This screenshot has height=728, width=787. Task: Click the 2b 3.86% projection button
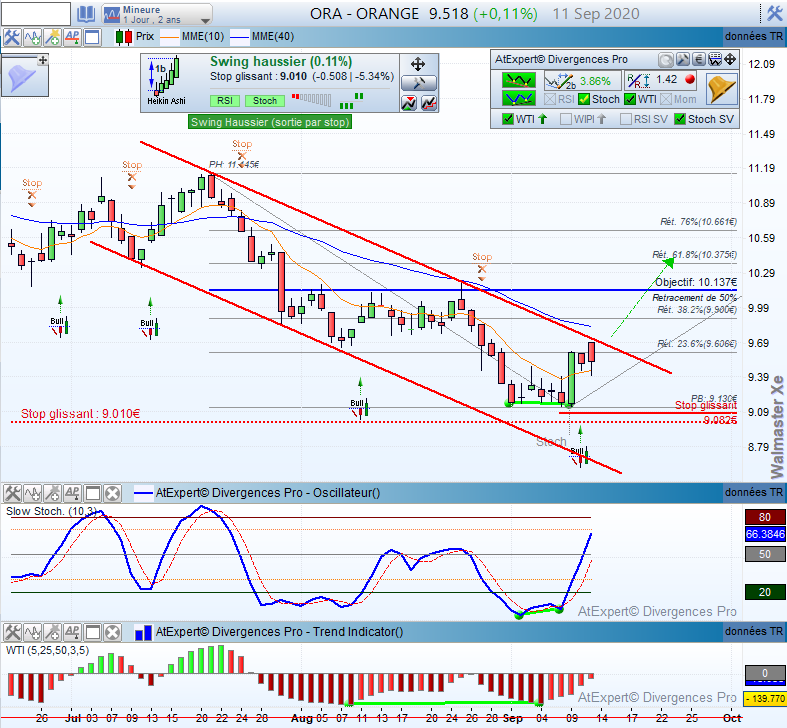point(582,81)
